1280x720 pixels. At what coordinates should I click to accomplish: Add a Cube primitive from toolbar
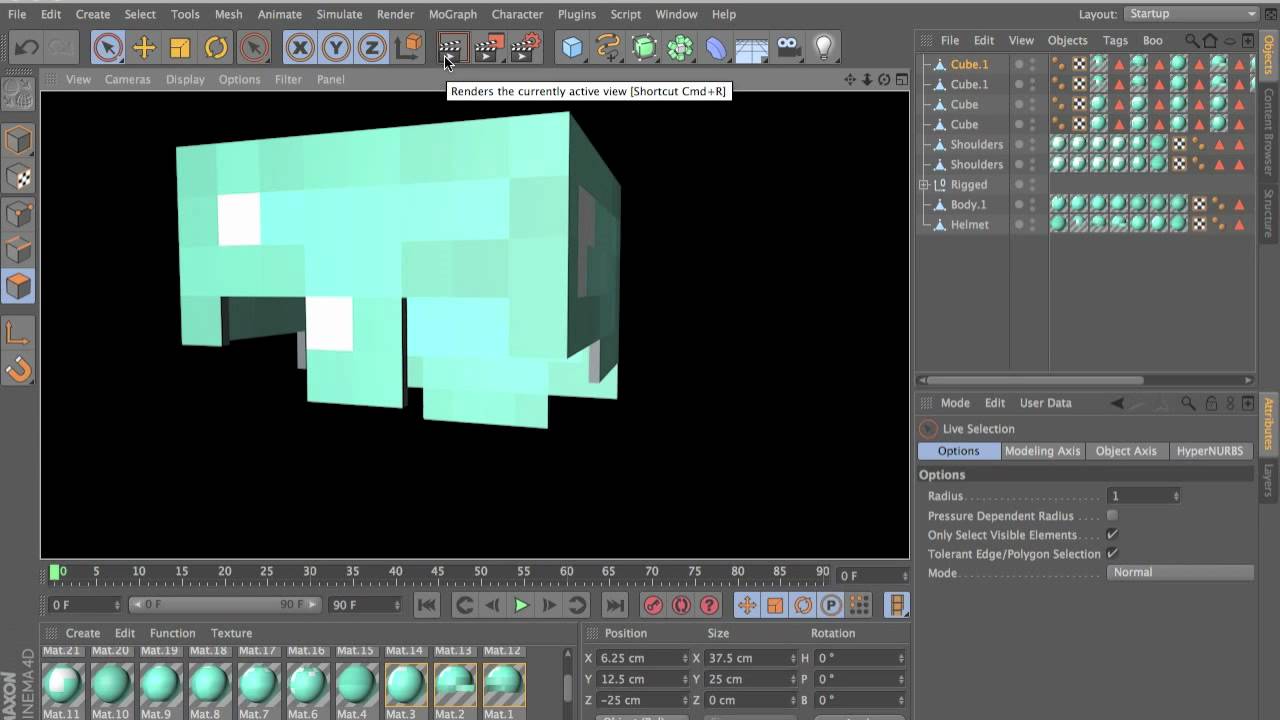click(572, 47)
